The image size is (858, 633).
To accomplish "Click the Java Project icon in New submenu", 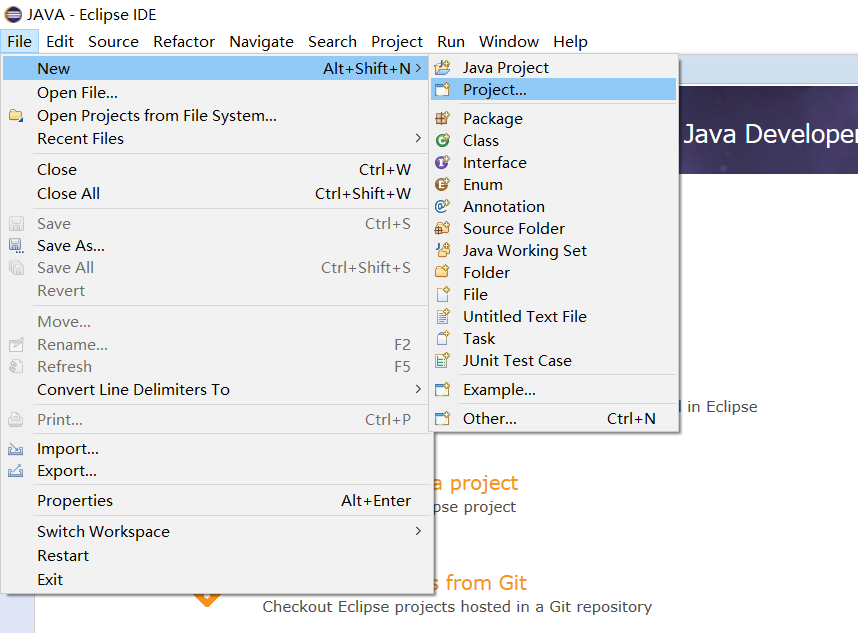I will 442,67.
